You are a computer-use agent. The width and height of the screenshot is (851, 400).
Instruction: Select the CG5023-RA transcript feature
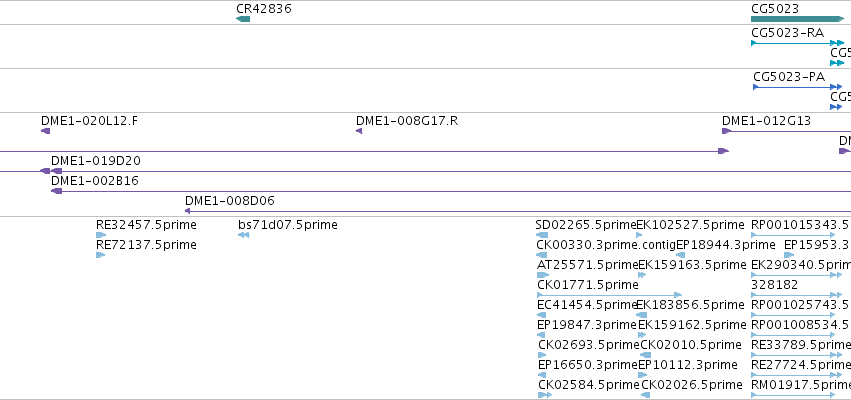(x=797, y=43)
